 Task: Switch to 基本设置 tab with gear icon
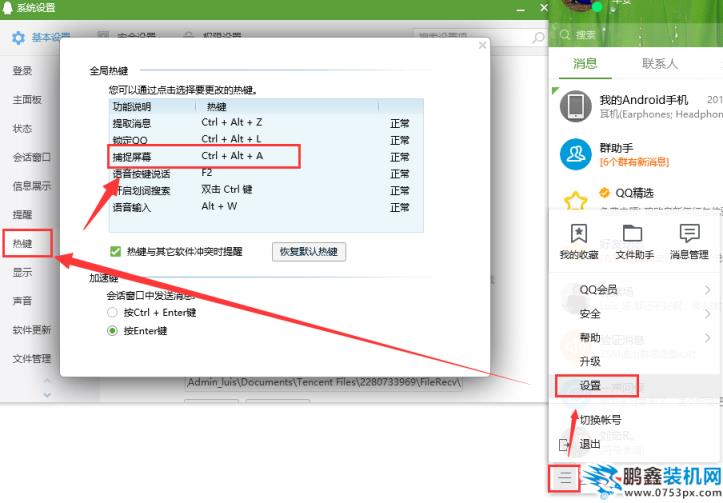tap(41, 38)
